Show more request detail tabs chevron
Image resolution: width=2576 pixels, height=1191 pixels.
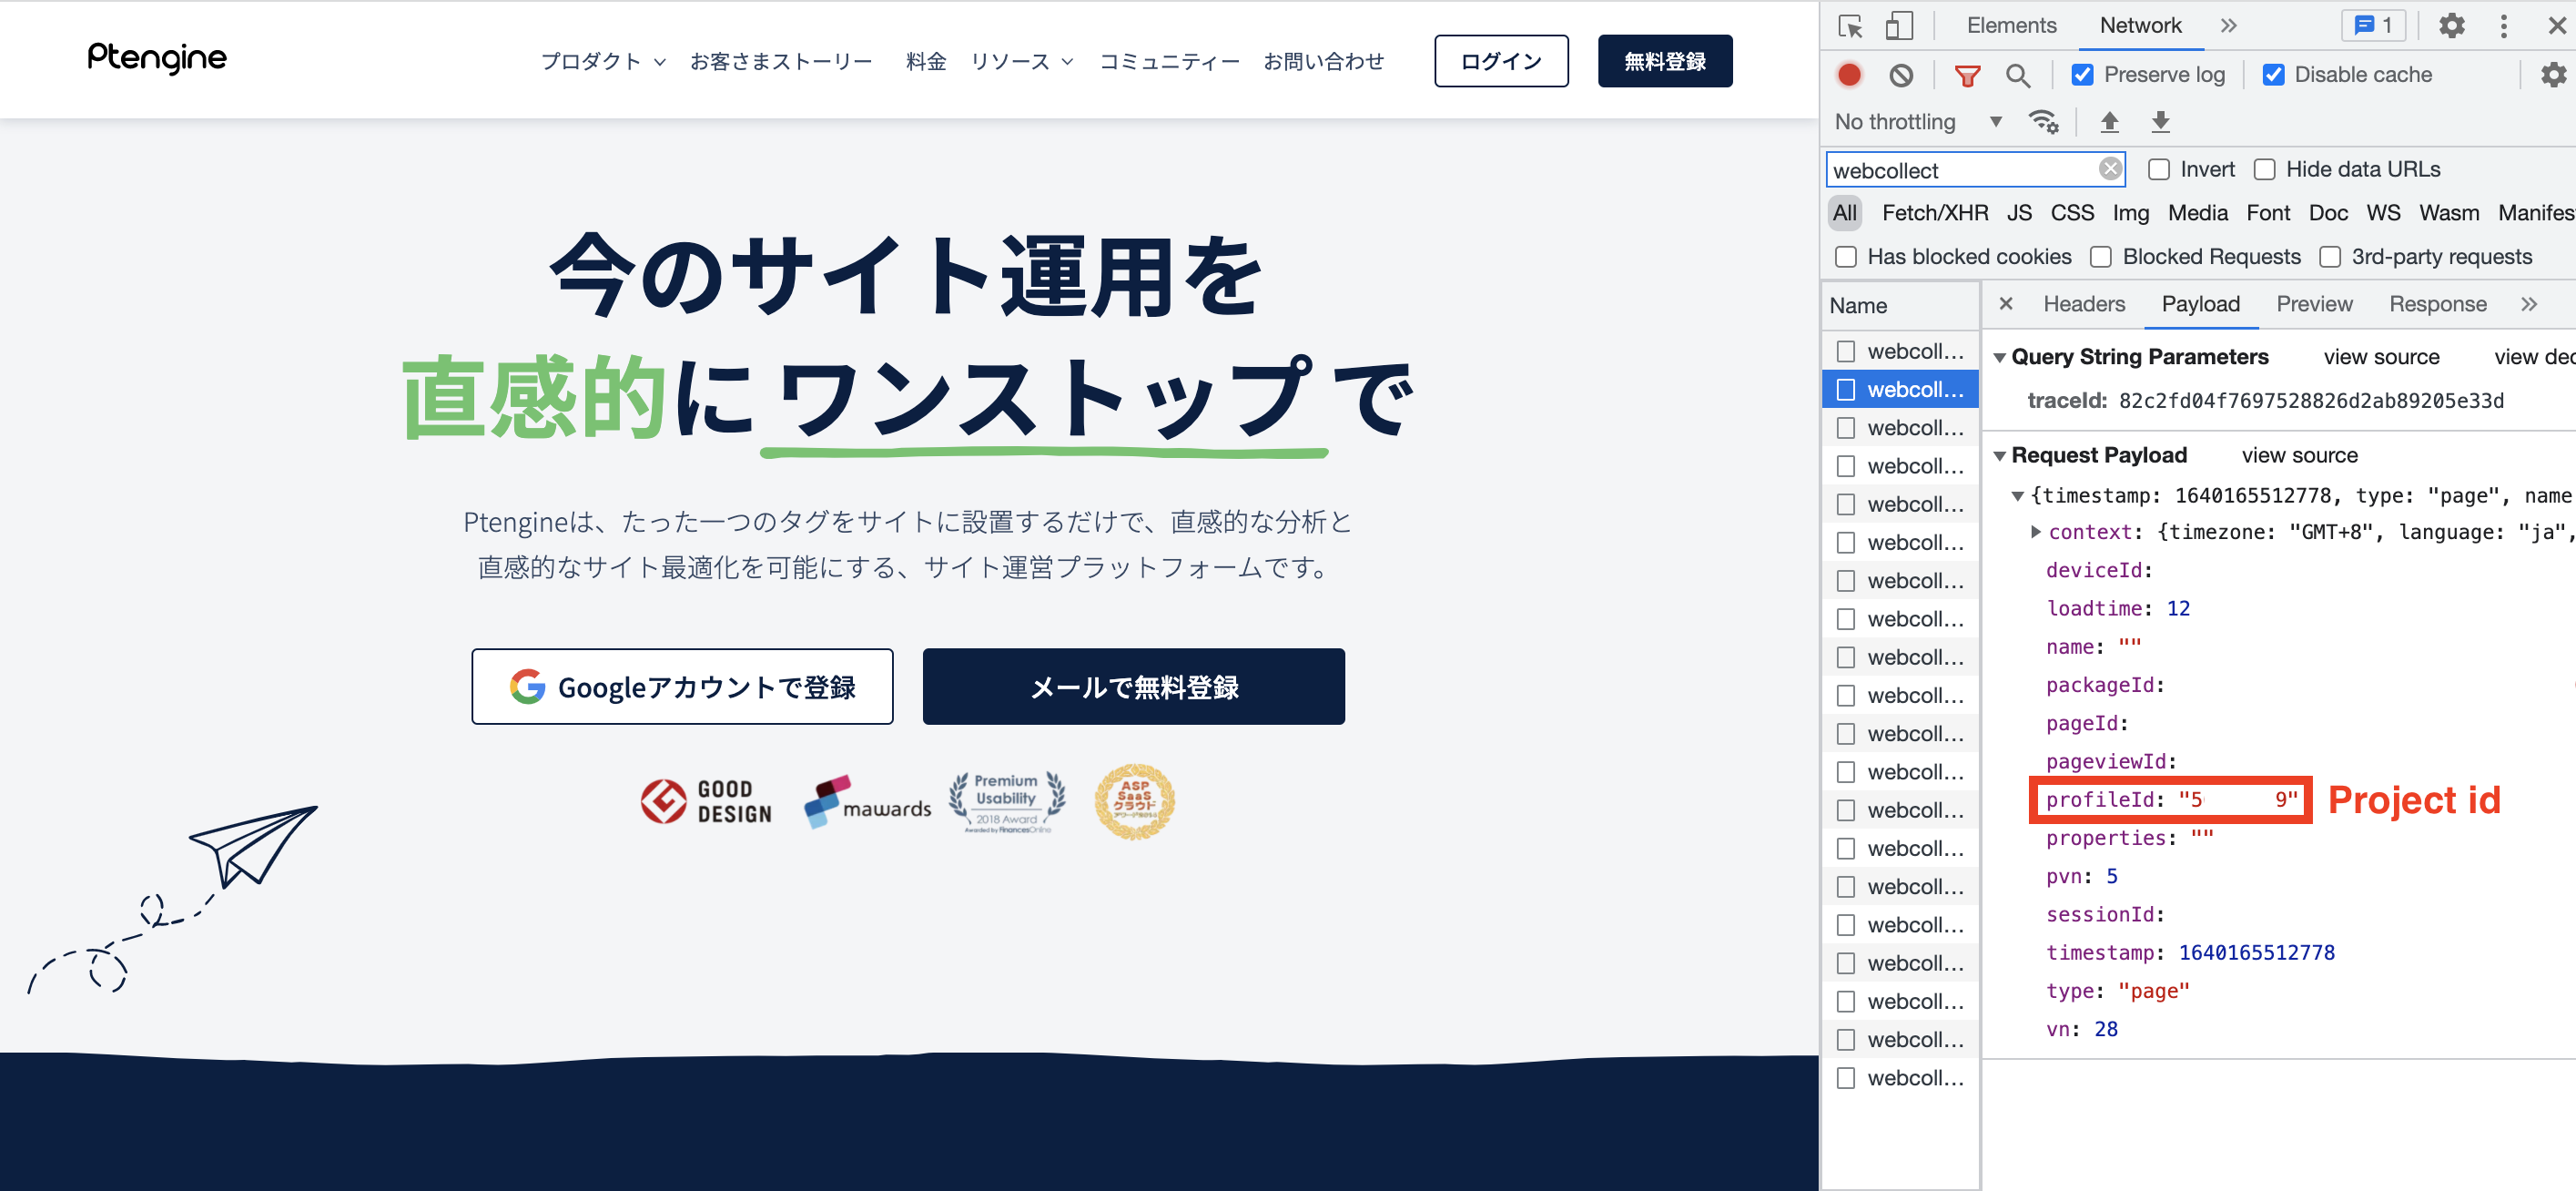click(x=2529, y=304)
